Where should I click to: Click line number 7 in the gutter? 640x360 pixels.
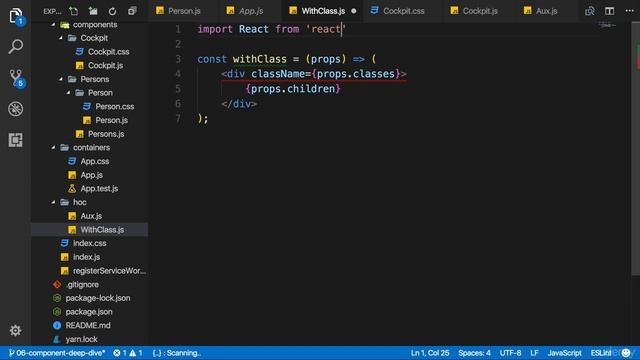click(178, 119)
